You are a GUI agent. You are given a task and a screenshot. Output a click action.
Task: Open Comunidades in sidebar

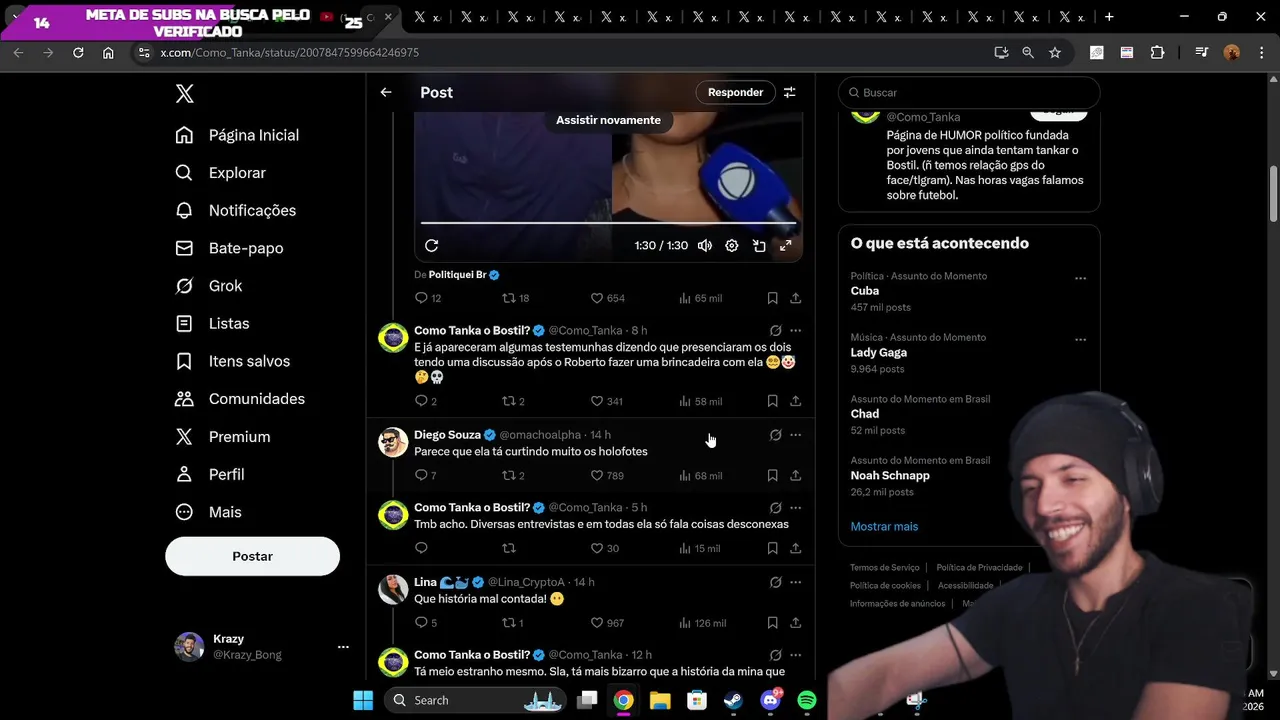coord(240,399)
